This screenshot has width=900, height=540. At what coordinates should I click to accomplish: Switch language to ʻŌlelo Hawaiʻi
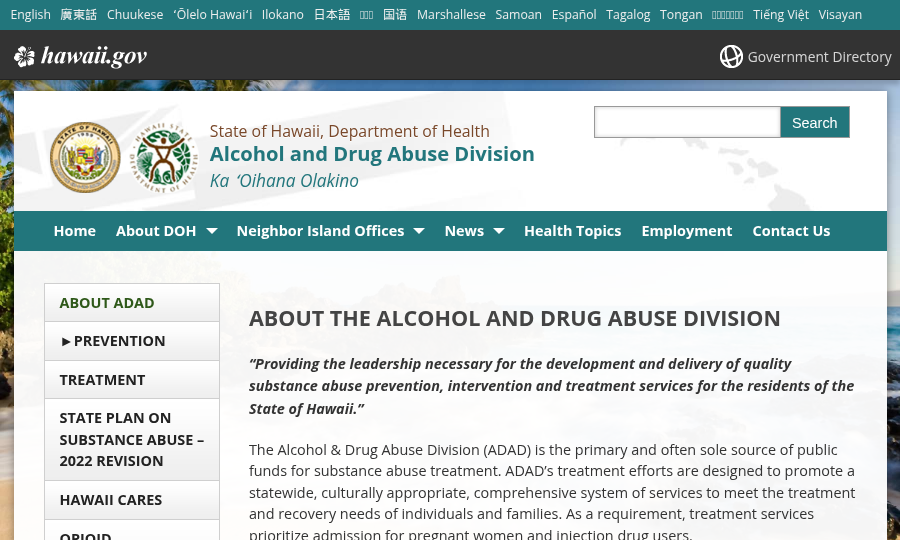212,14
